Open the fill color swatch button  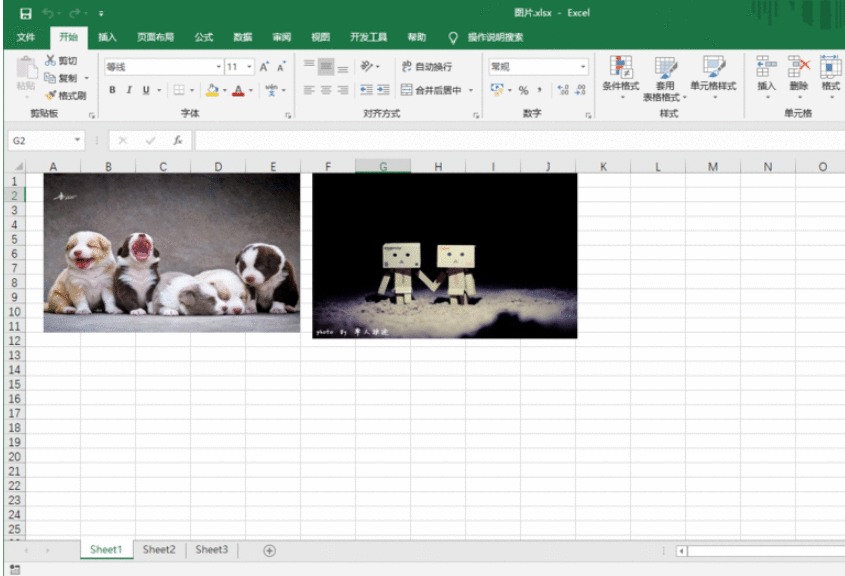212,90
